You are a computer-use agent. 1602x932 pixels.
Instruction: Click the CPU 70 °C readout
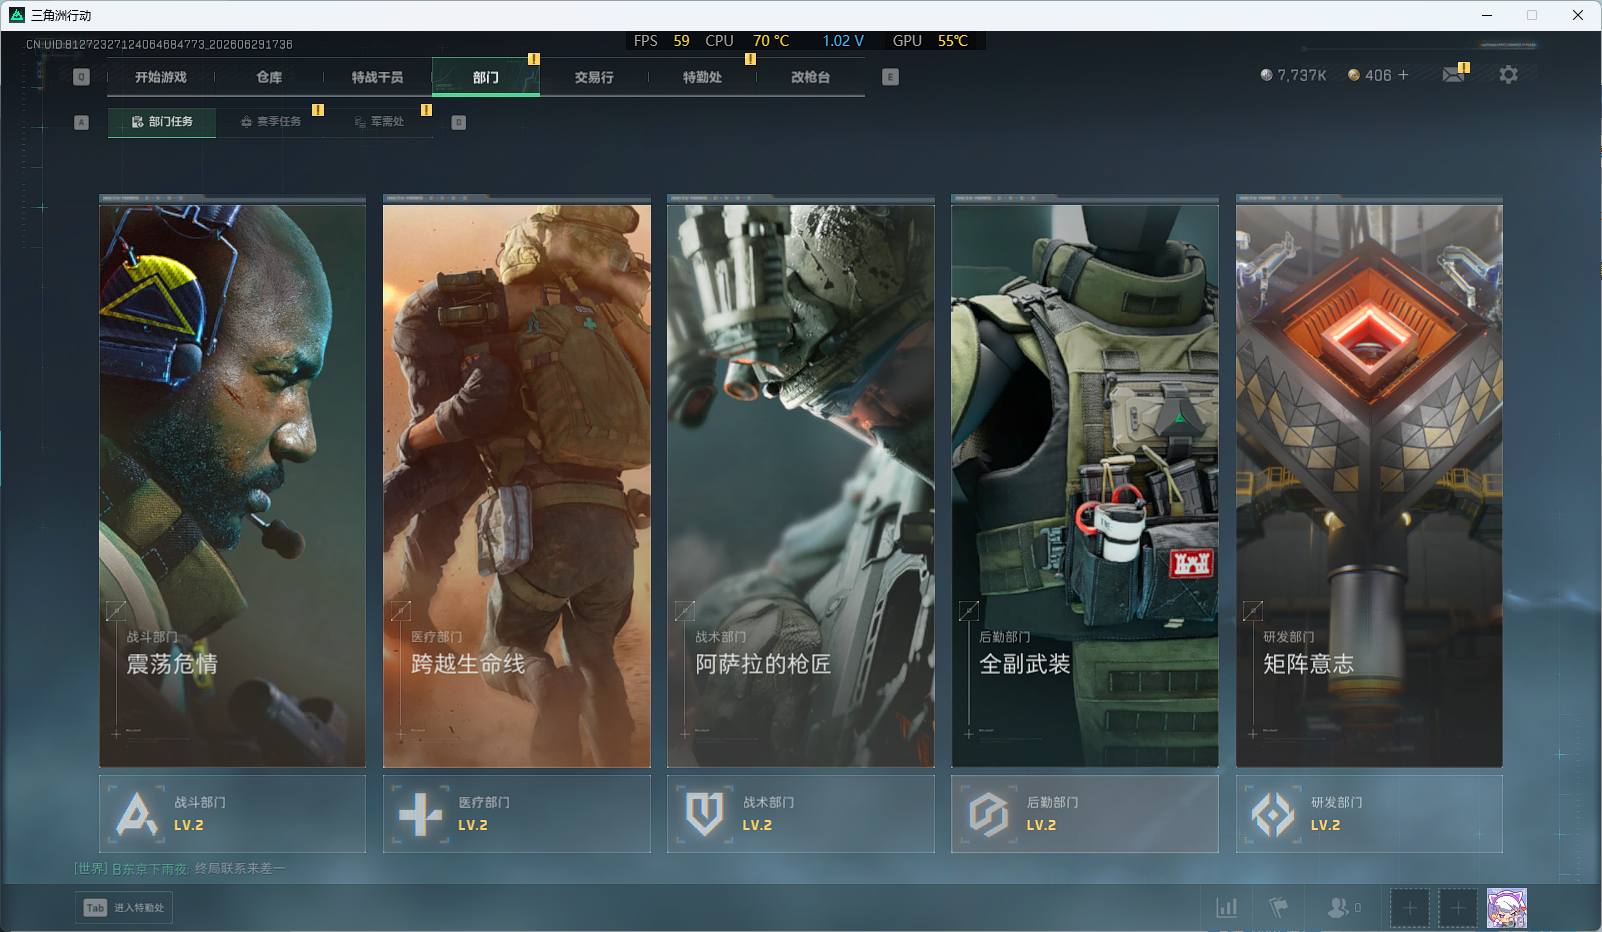pyautogui.click(x=747, y=41)
